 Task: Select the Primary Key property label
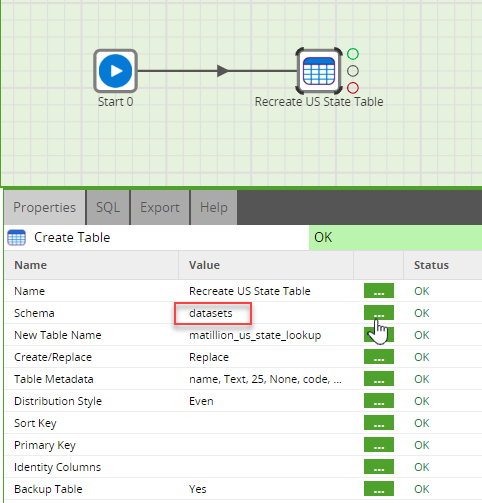(x=45, y=445)
